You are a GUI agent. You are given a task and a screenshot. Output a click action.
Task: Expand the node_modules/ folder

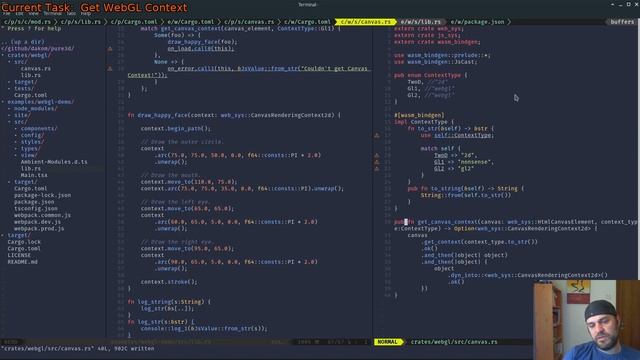pos(36,109)
